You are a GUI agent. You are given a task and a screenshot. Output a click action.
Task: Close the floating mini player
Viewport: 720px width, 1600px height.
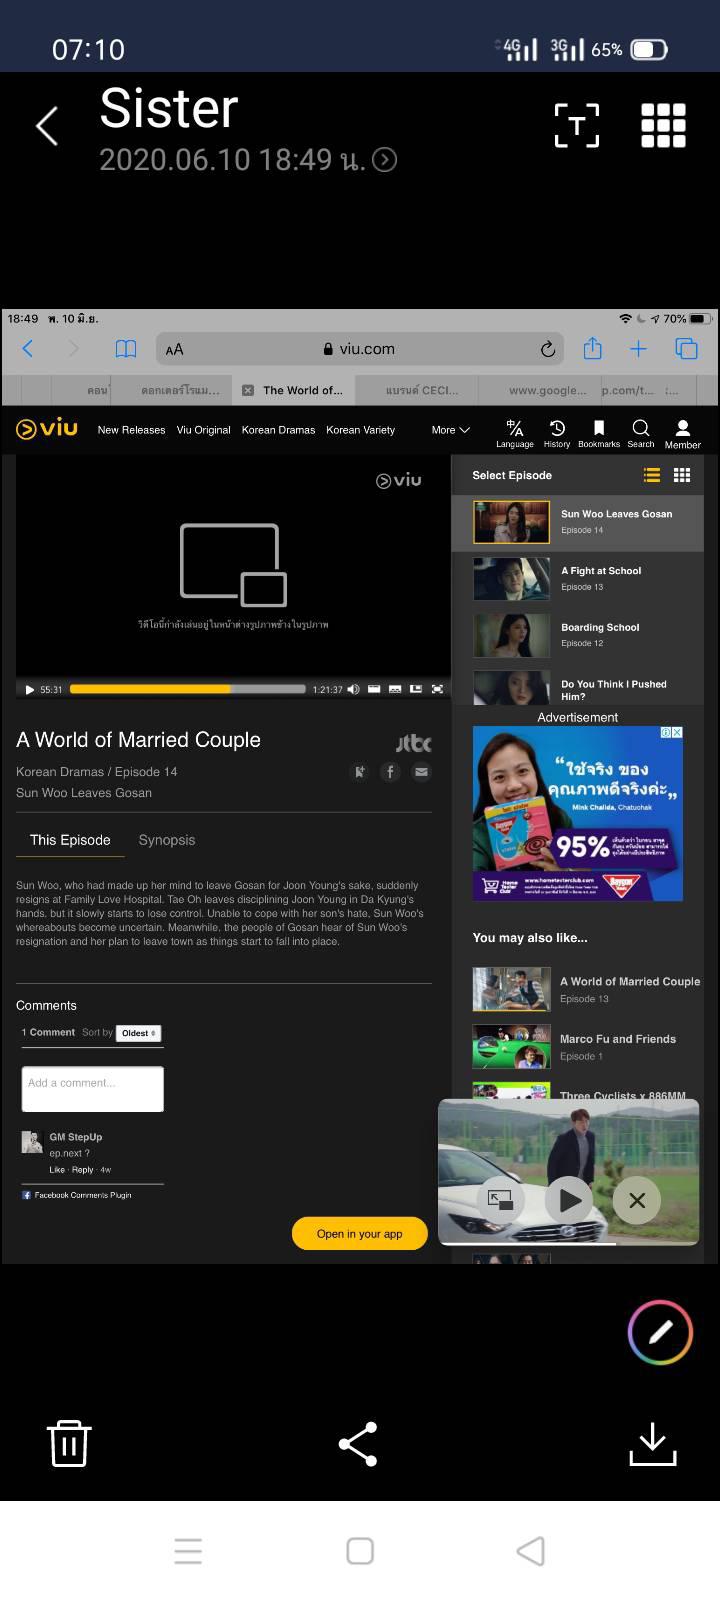[637, 1200]
